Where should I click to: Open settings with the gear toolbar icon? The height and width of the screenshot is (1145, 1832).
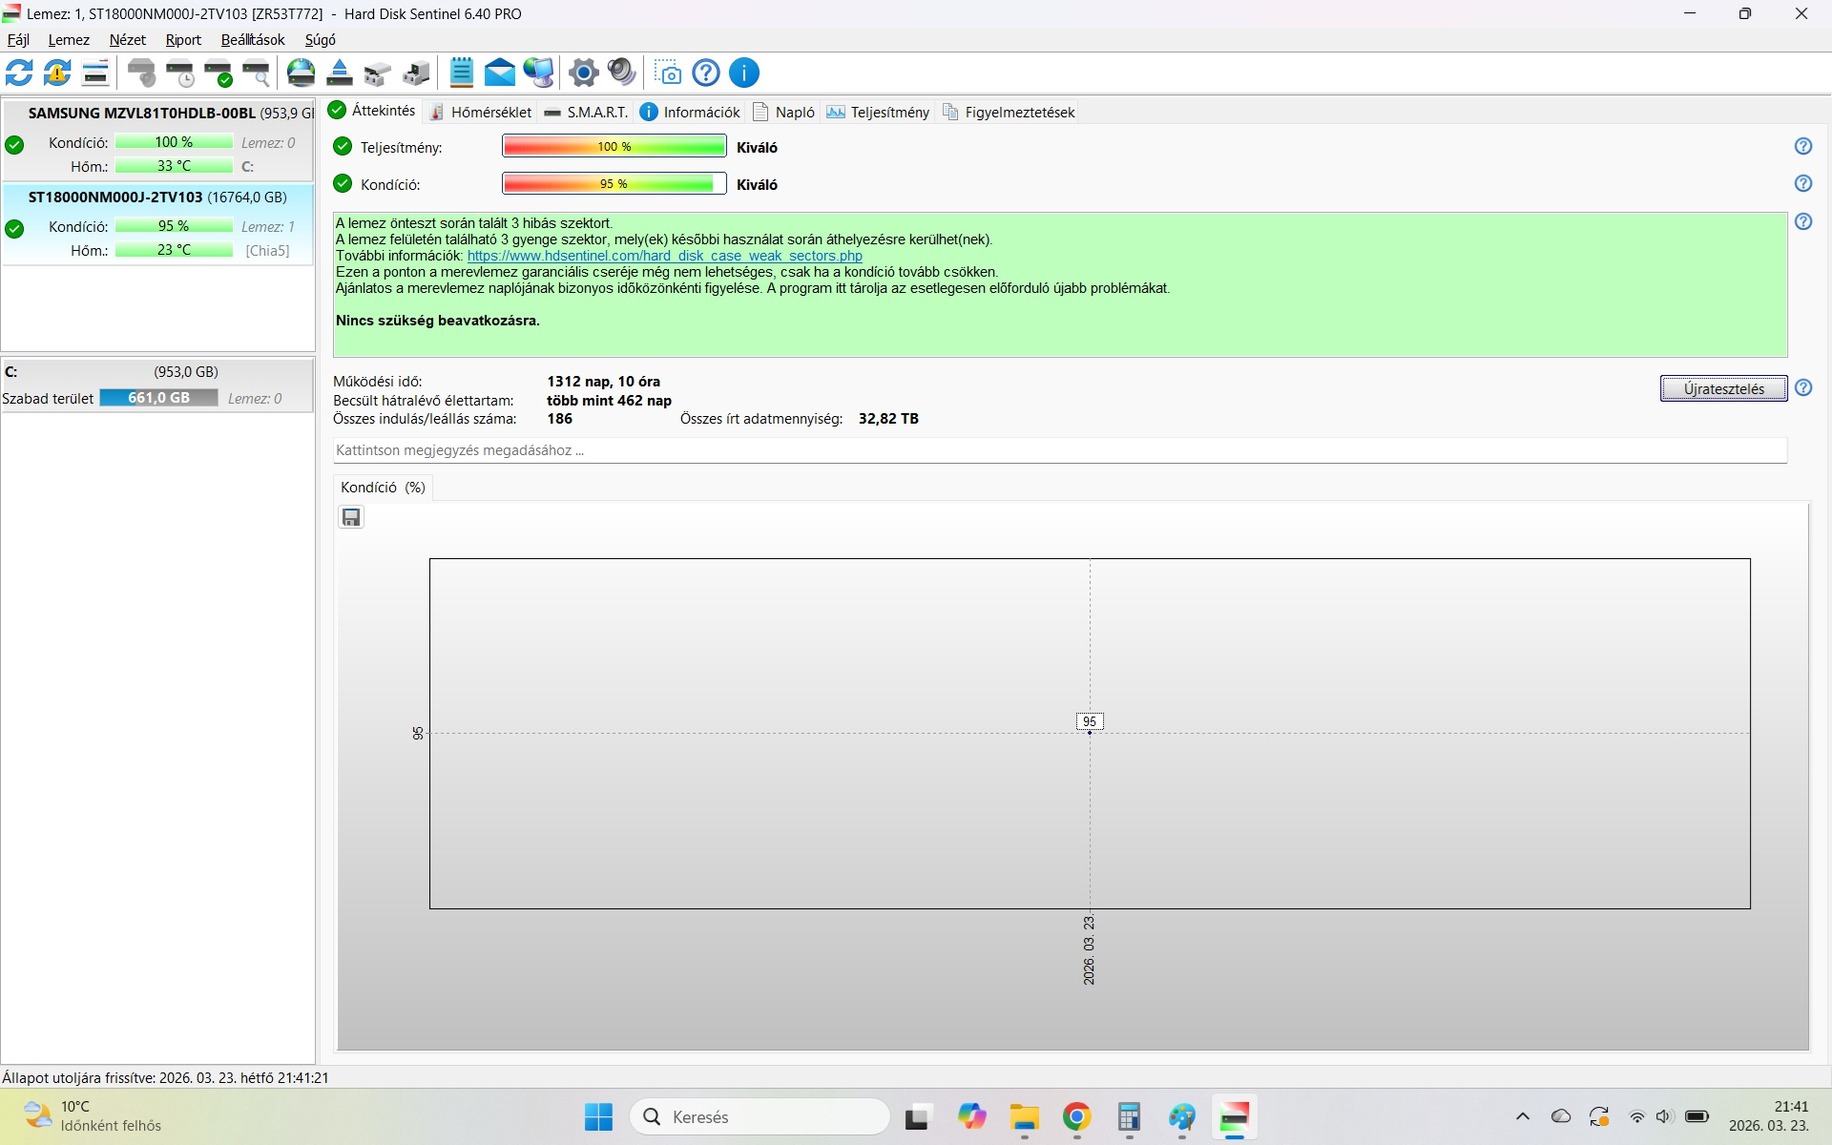tap(584, 73)
